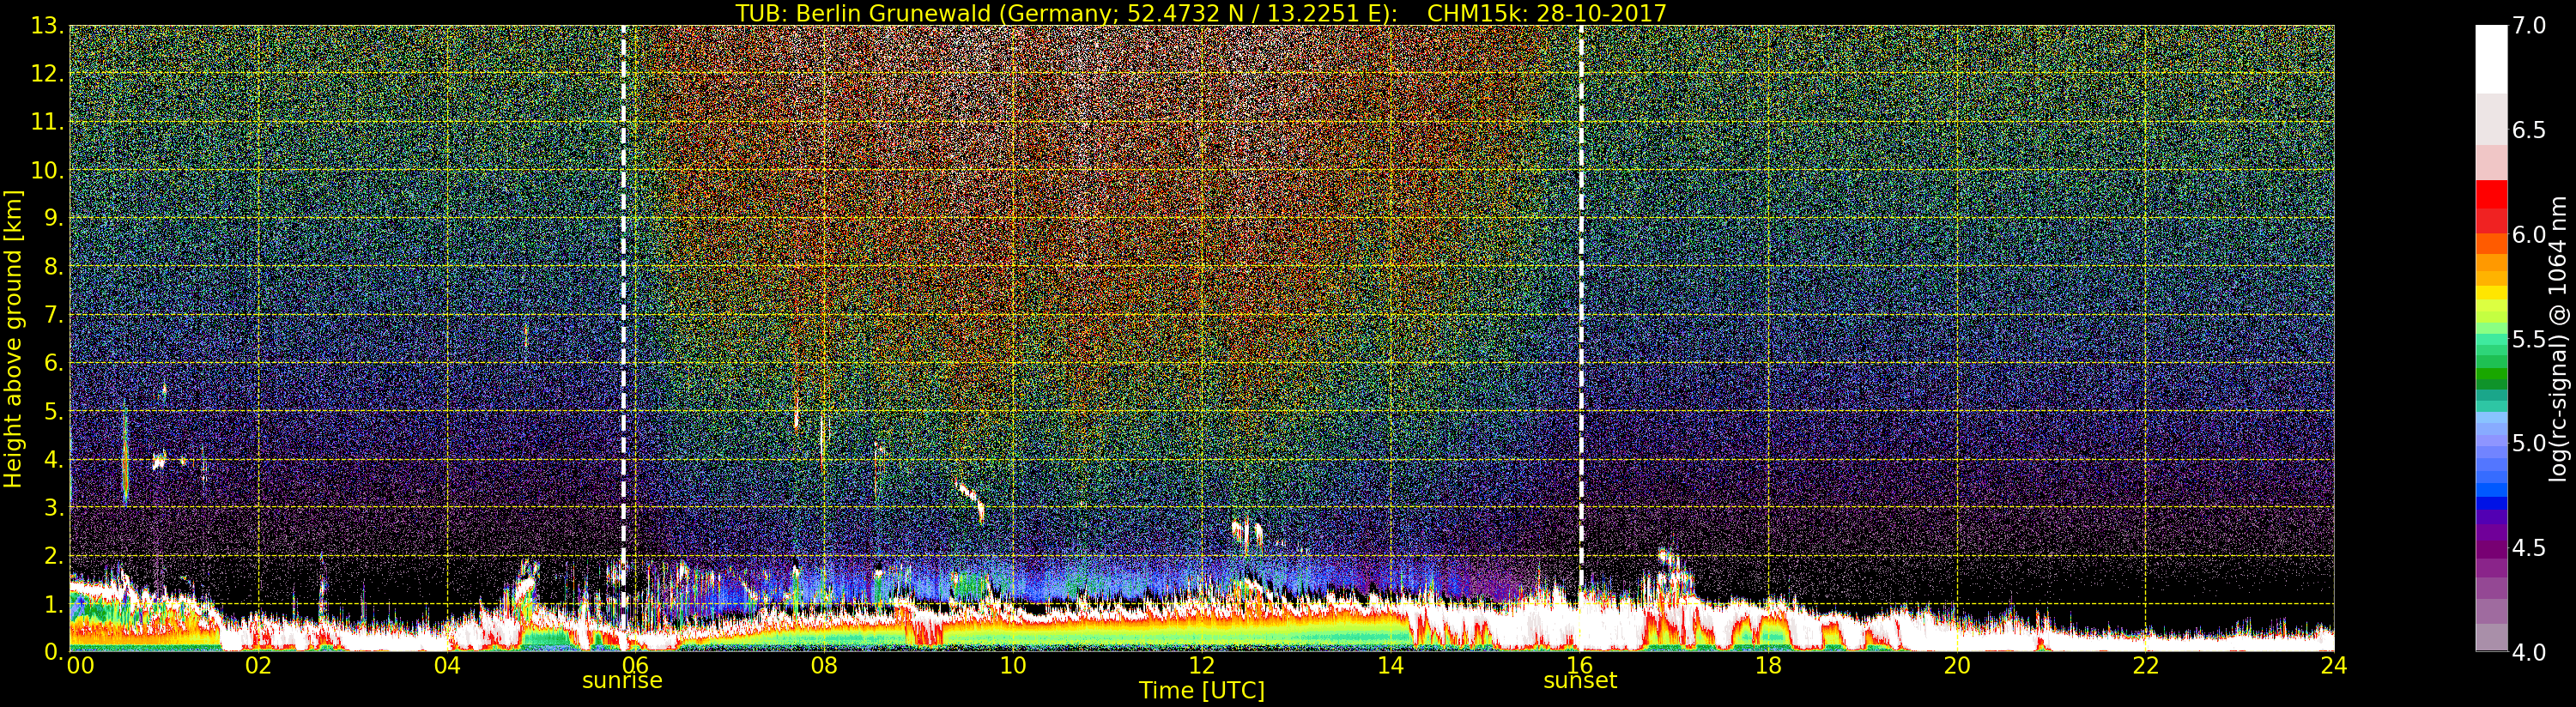The width and height of the screenshot is (2576, 707).
Task: Click the '18' tick on the time axis
Action: 1768,665
